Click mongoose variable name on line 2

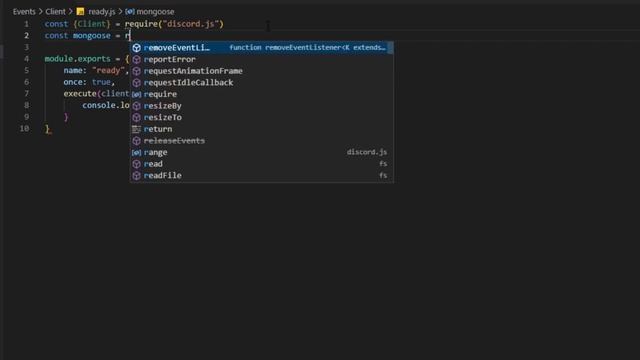[x=91, y=36]
